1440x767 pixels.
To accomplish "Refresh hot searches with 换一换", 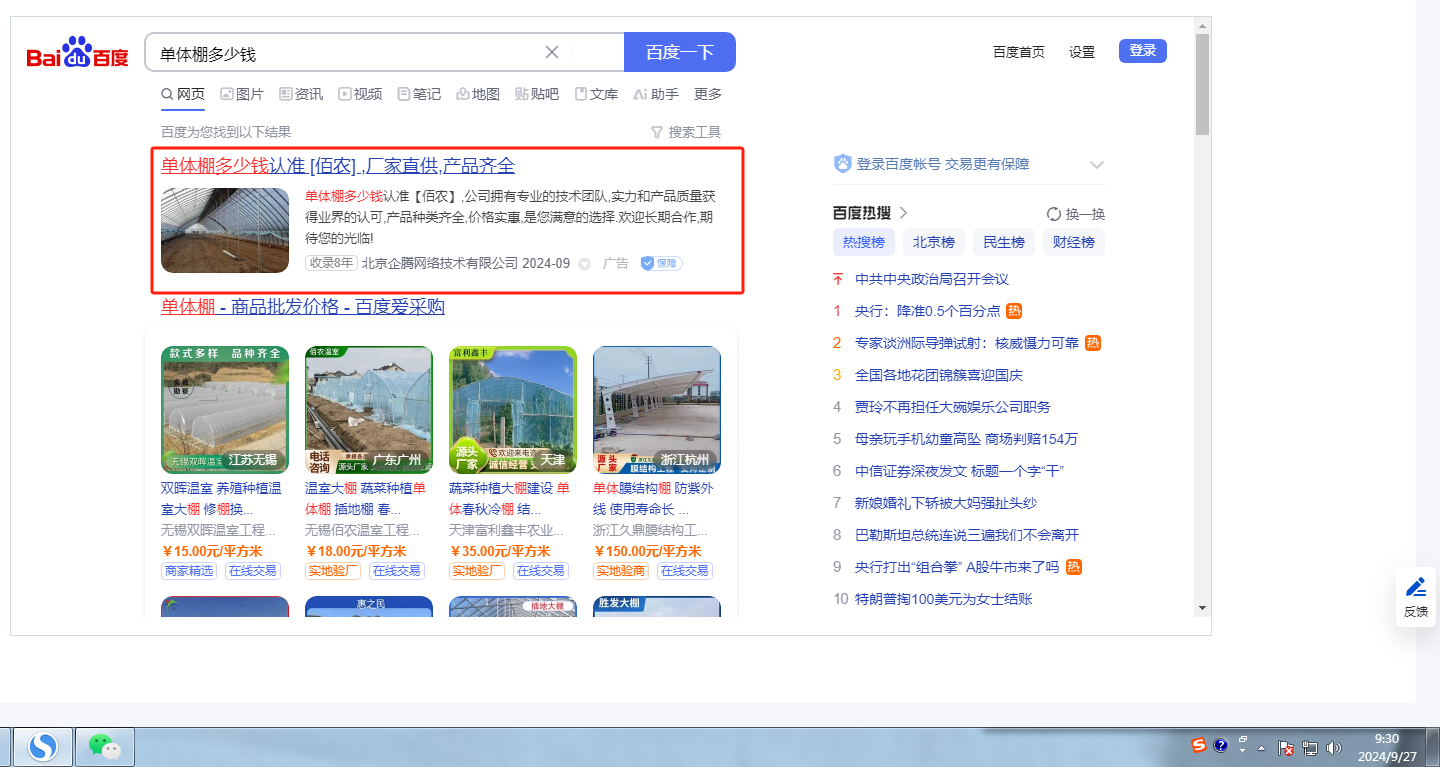I will click(x=1076, y=214).
